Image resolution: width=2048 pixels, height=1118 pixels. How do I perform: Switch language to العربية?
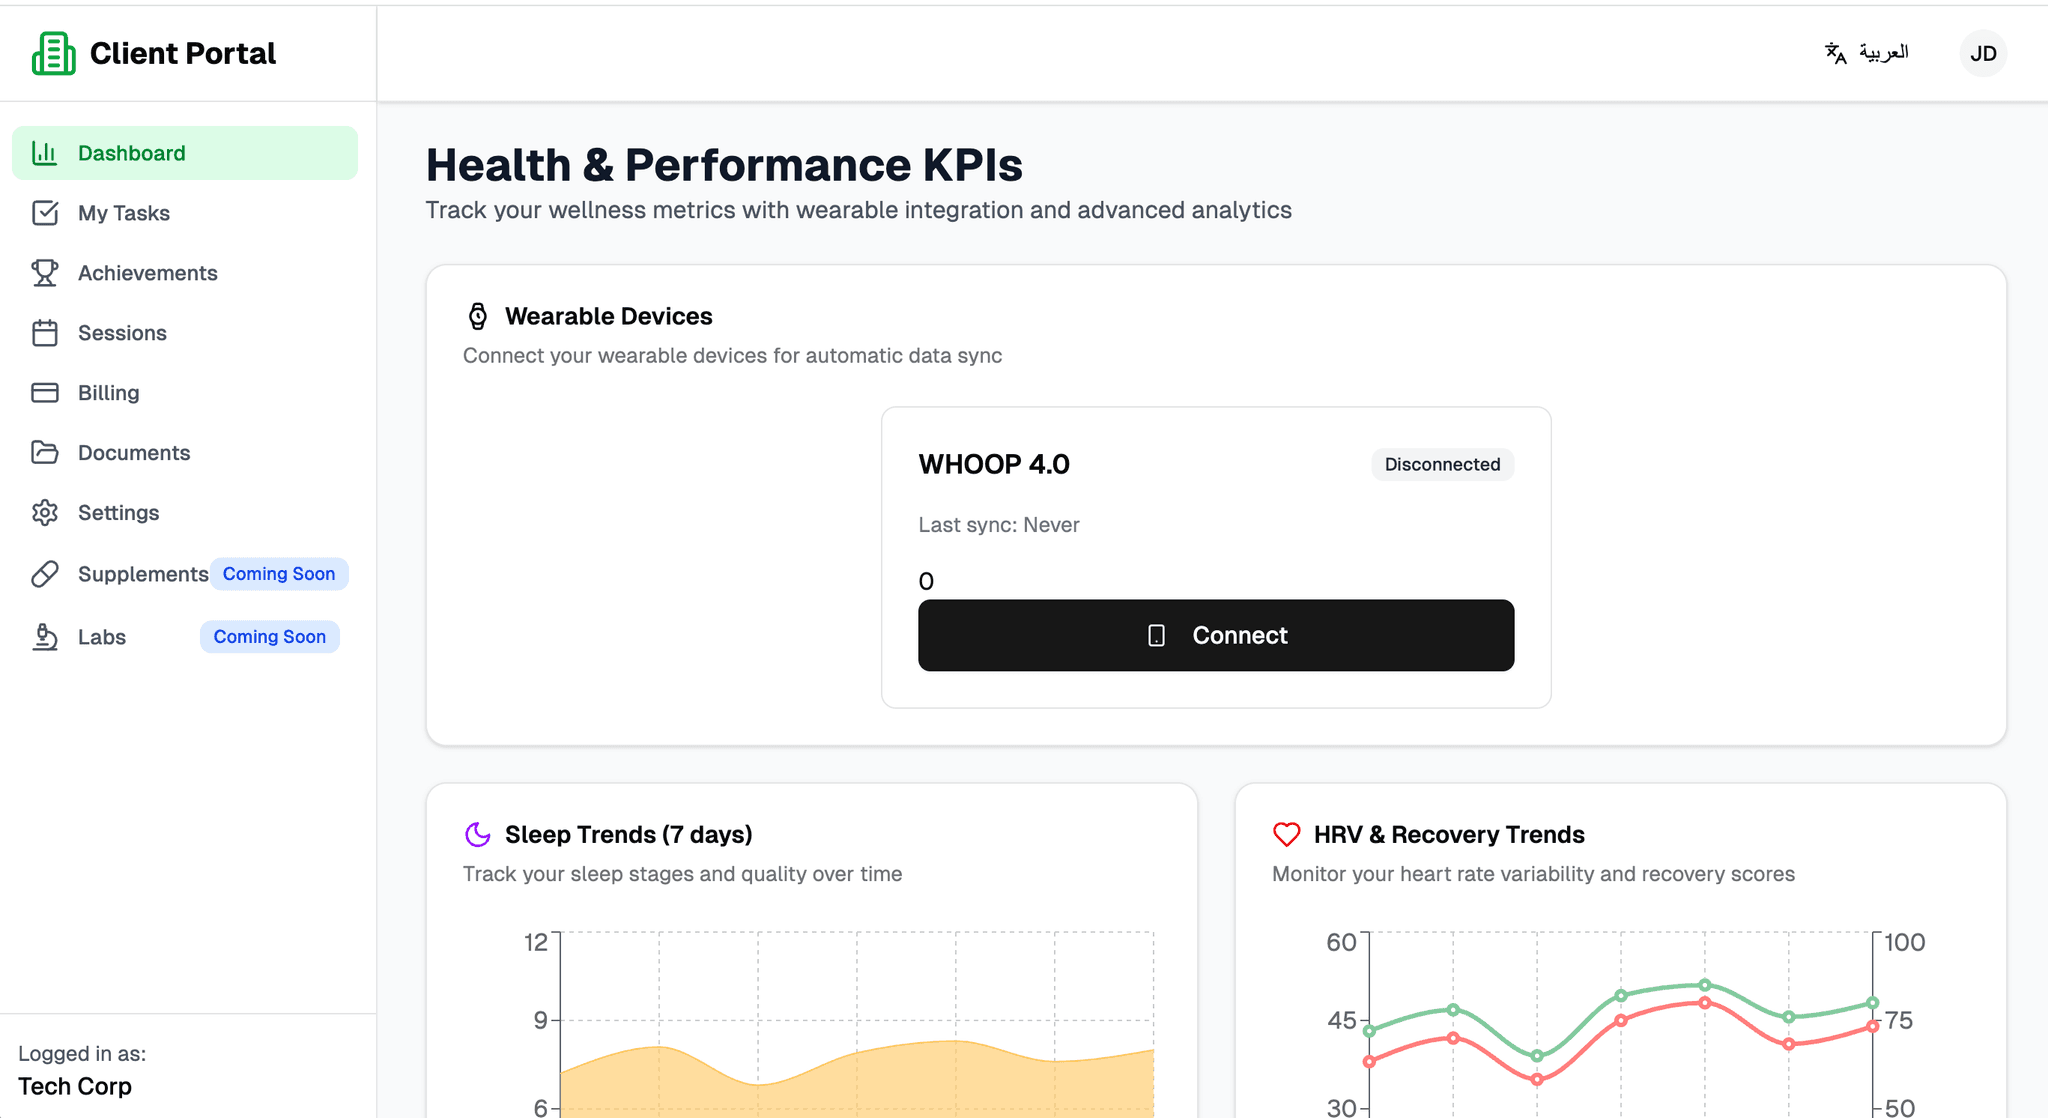tap(1884, 52)
